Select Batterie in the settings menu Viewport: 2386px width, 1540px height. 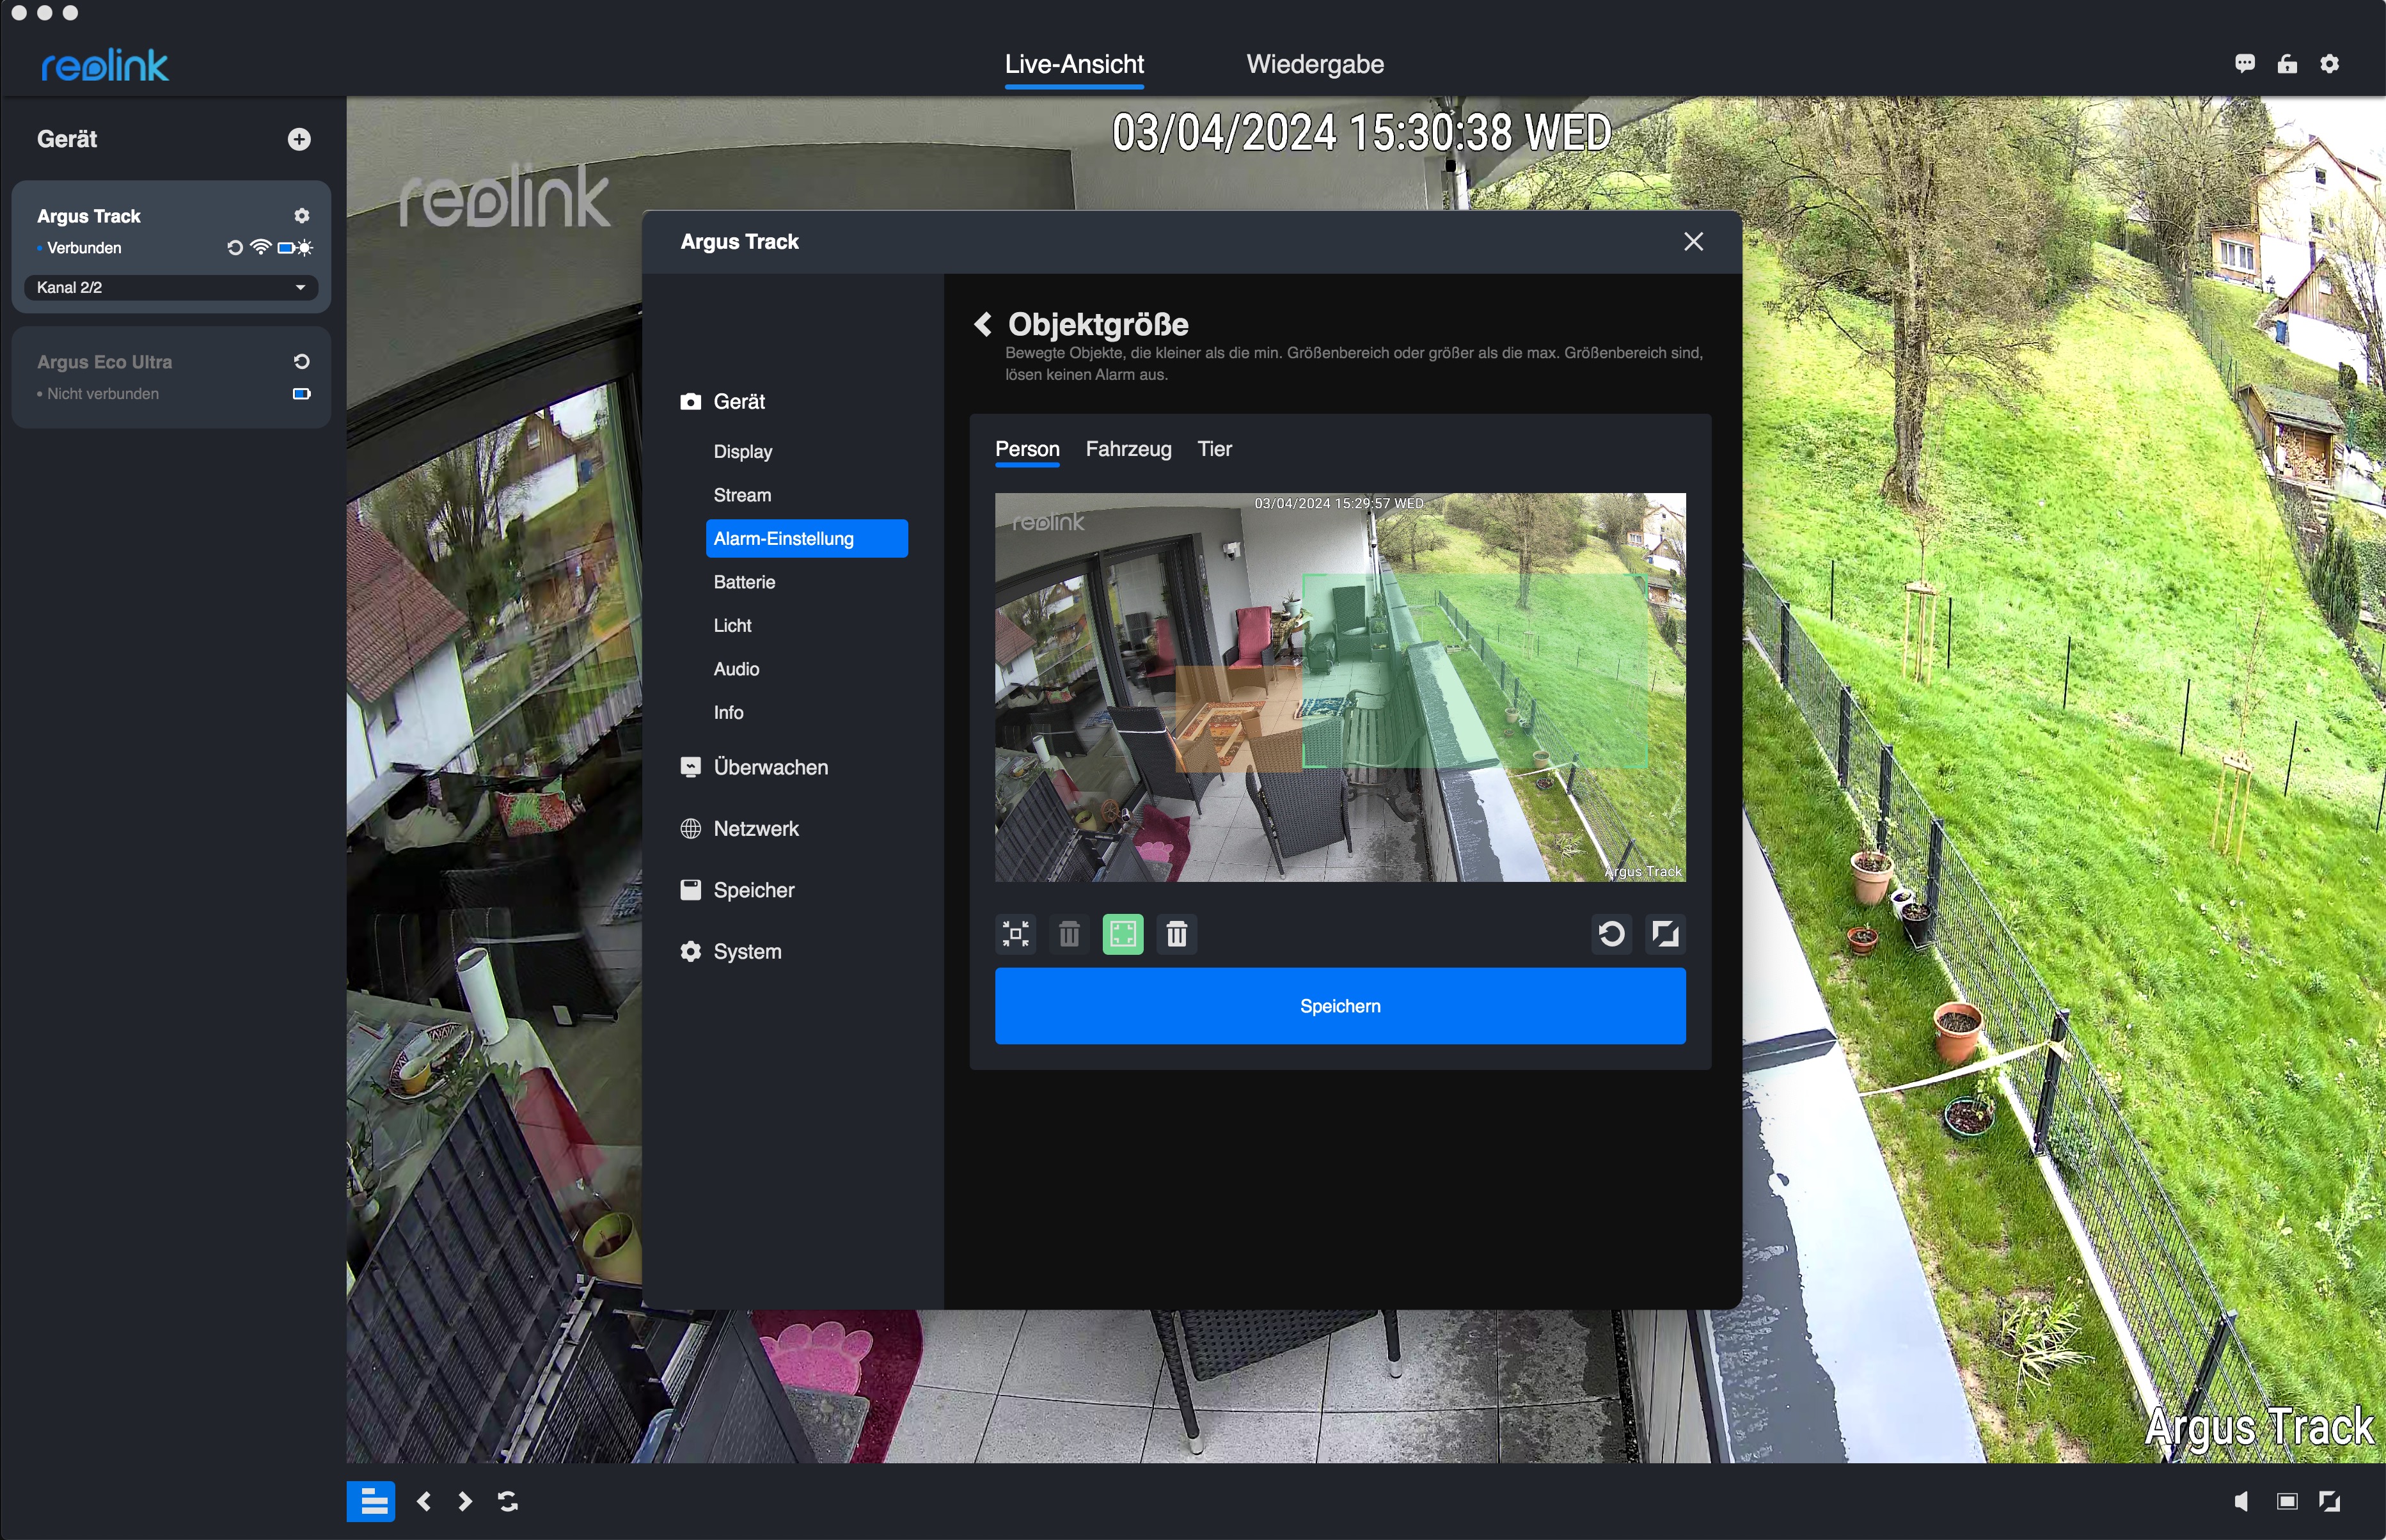[744, 582]
